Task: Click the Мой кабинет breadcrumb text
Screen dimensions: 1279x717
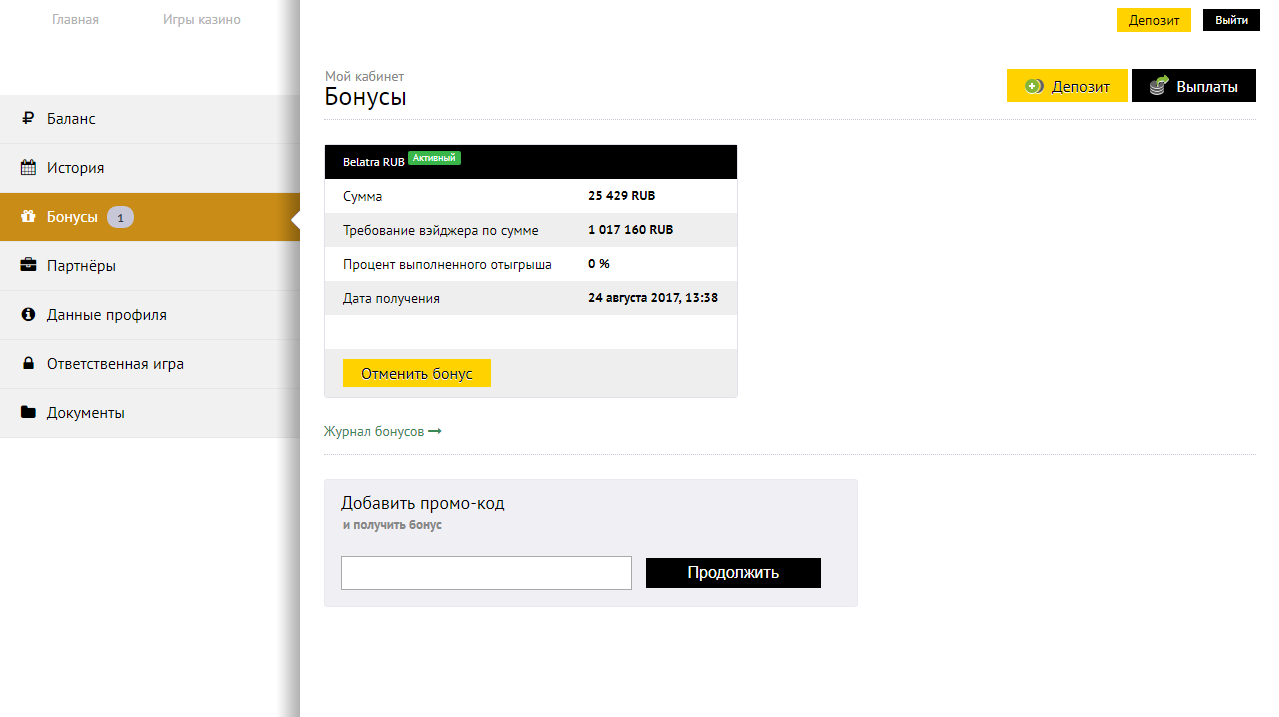Action: [365, 76]
